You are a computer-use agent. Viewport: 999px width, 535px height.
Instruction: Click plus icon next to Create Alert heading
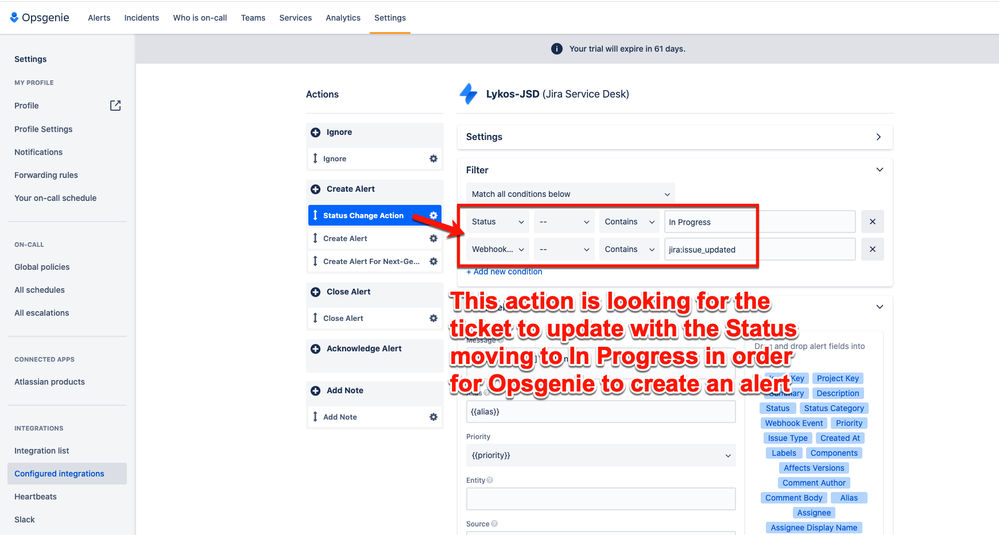pyautogui.click(x=315, y=189)
